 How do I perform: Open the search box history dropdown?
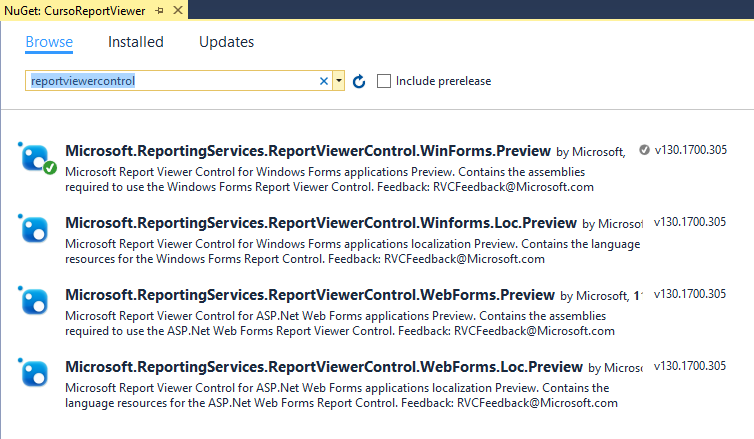click(x=339, y=81)
